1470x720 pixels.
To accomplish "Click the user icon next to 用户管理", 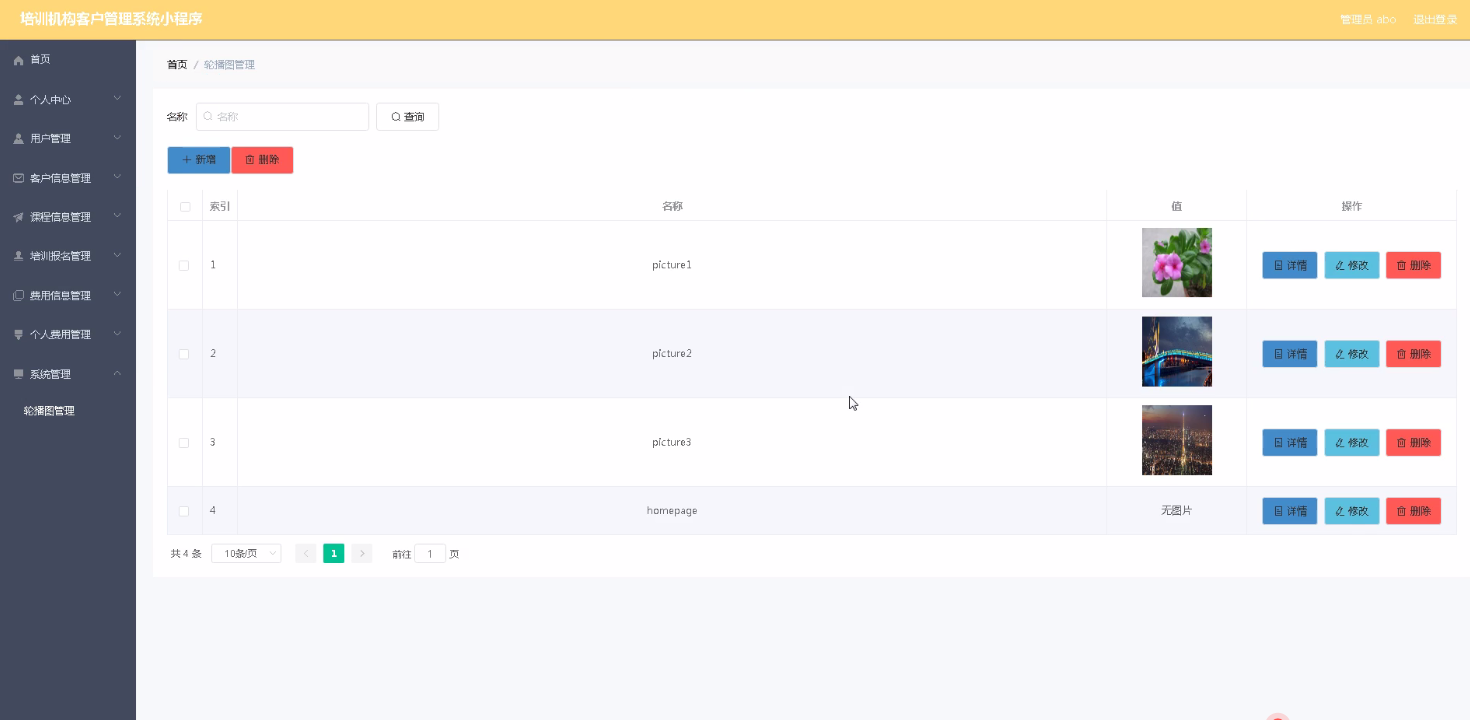I will pos(18,138).
